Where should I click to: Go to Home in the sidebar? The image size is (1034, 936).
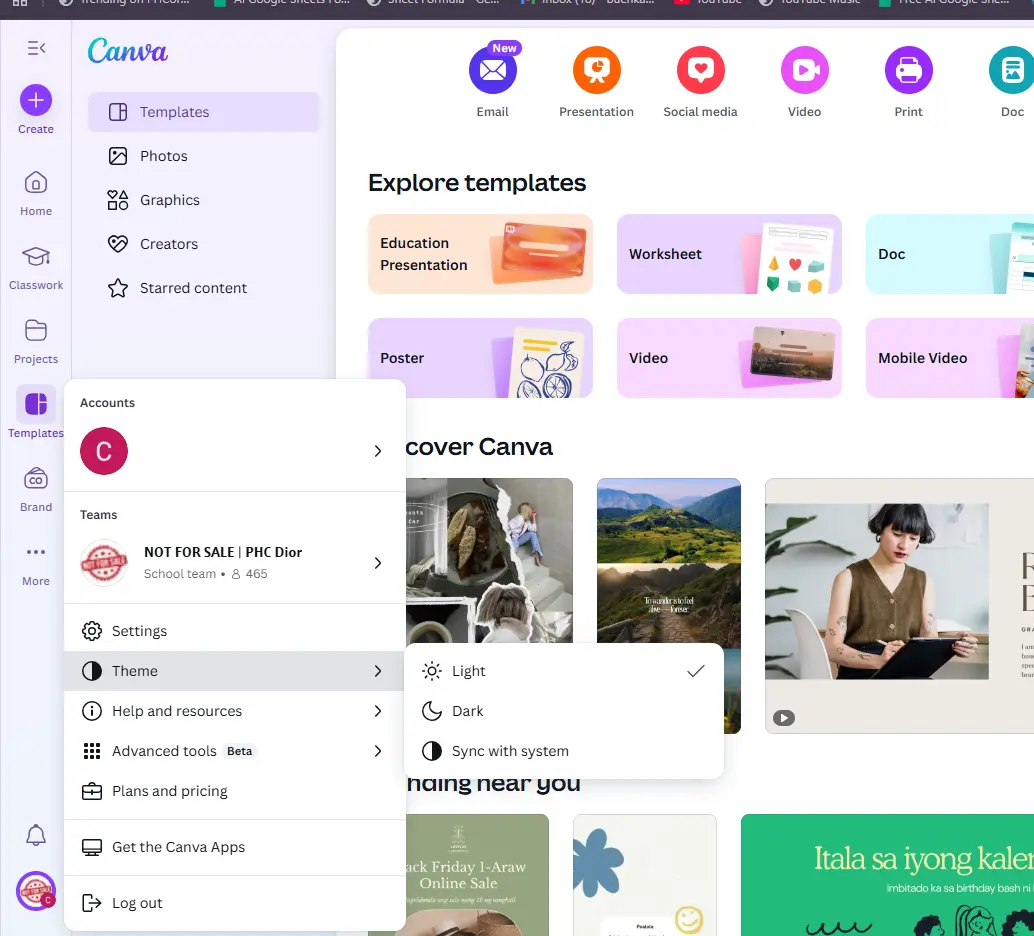pyautogui.click(x=36, y=193)
